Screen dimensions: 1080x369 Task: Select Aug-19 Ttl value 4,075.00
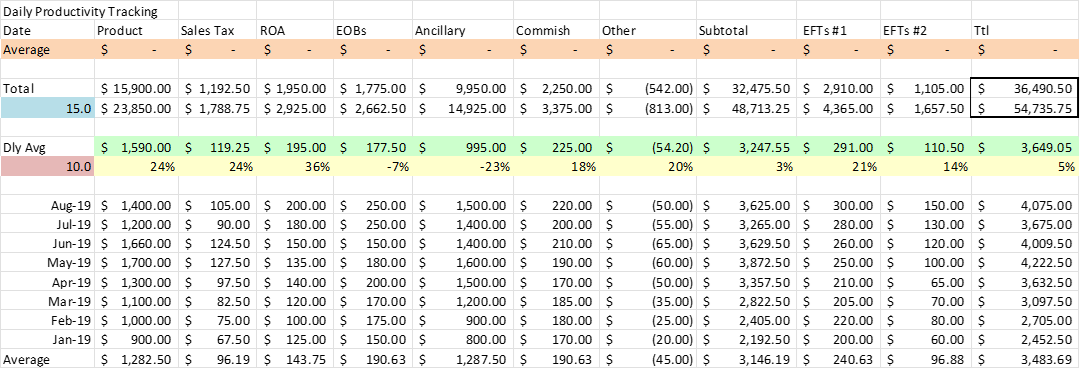[x=1025, y=204]
